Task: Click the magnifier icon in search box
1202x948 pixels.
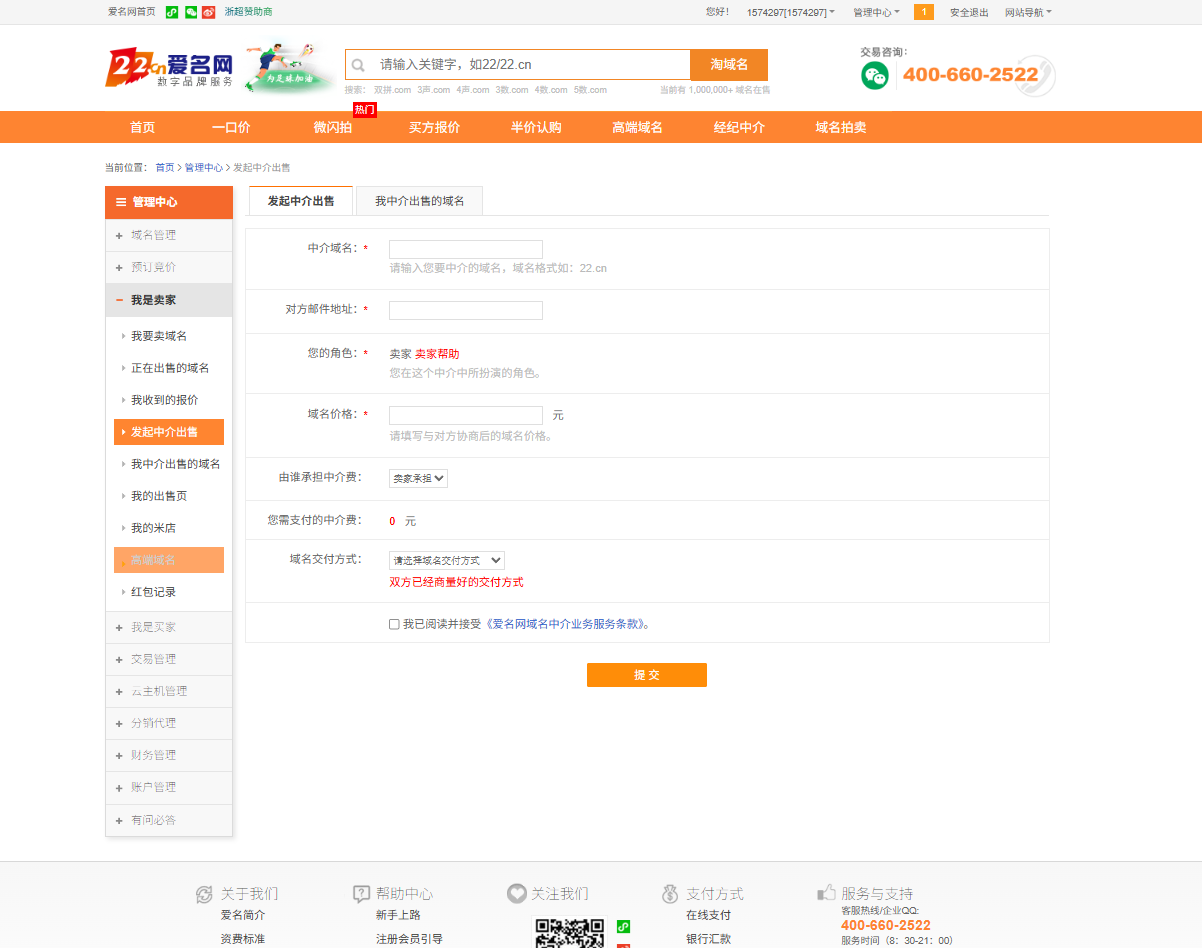Action: coord(358,65)
